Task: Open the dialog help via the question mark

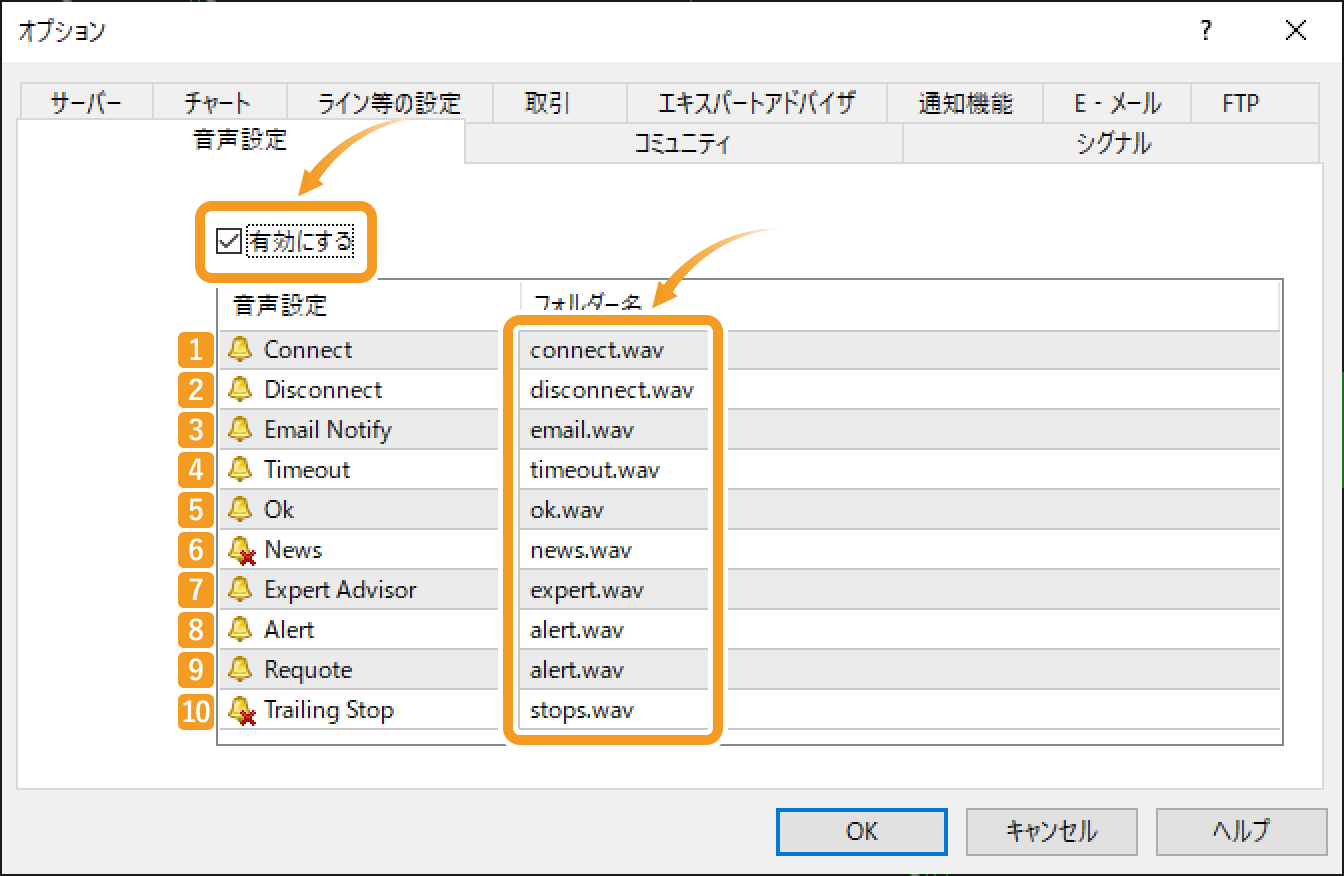Action: click(1205, 31)
